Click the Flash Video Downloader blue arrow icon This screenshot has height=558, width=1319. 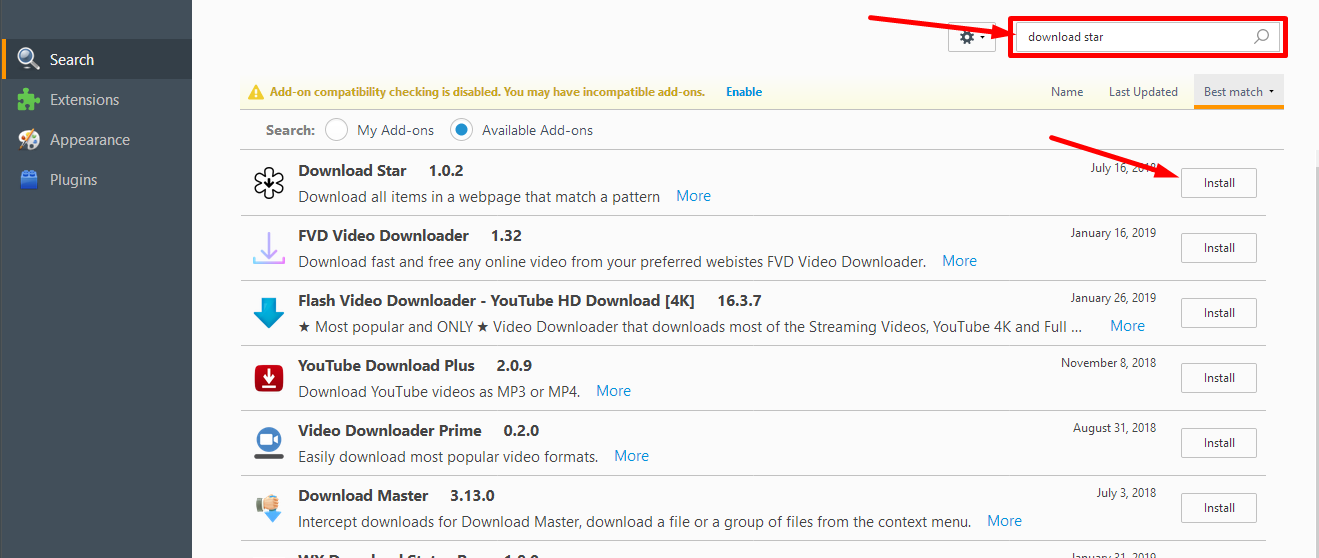269,313
